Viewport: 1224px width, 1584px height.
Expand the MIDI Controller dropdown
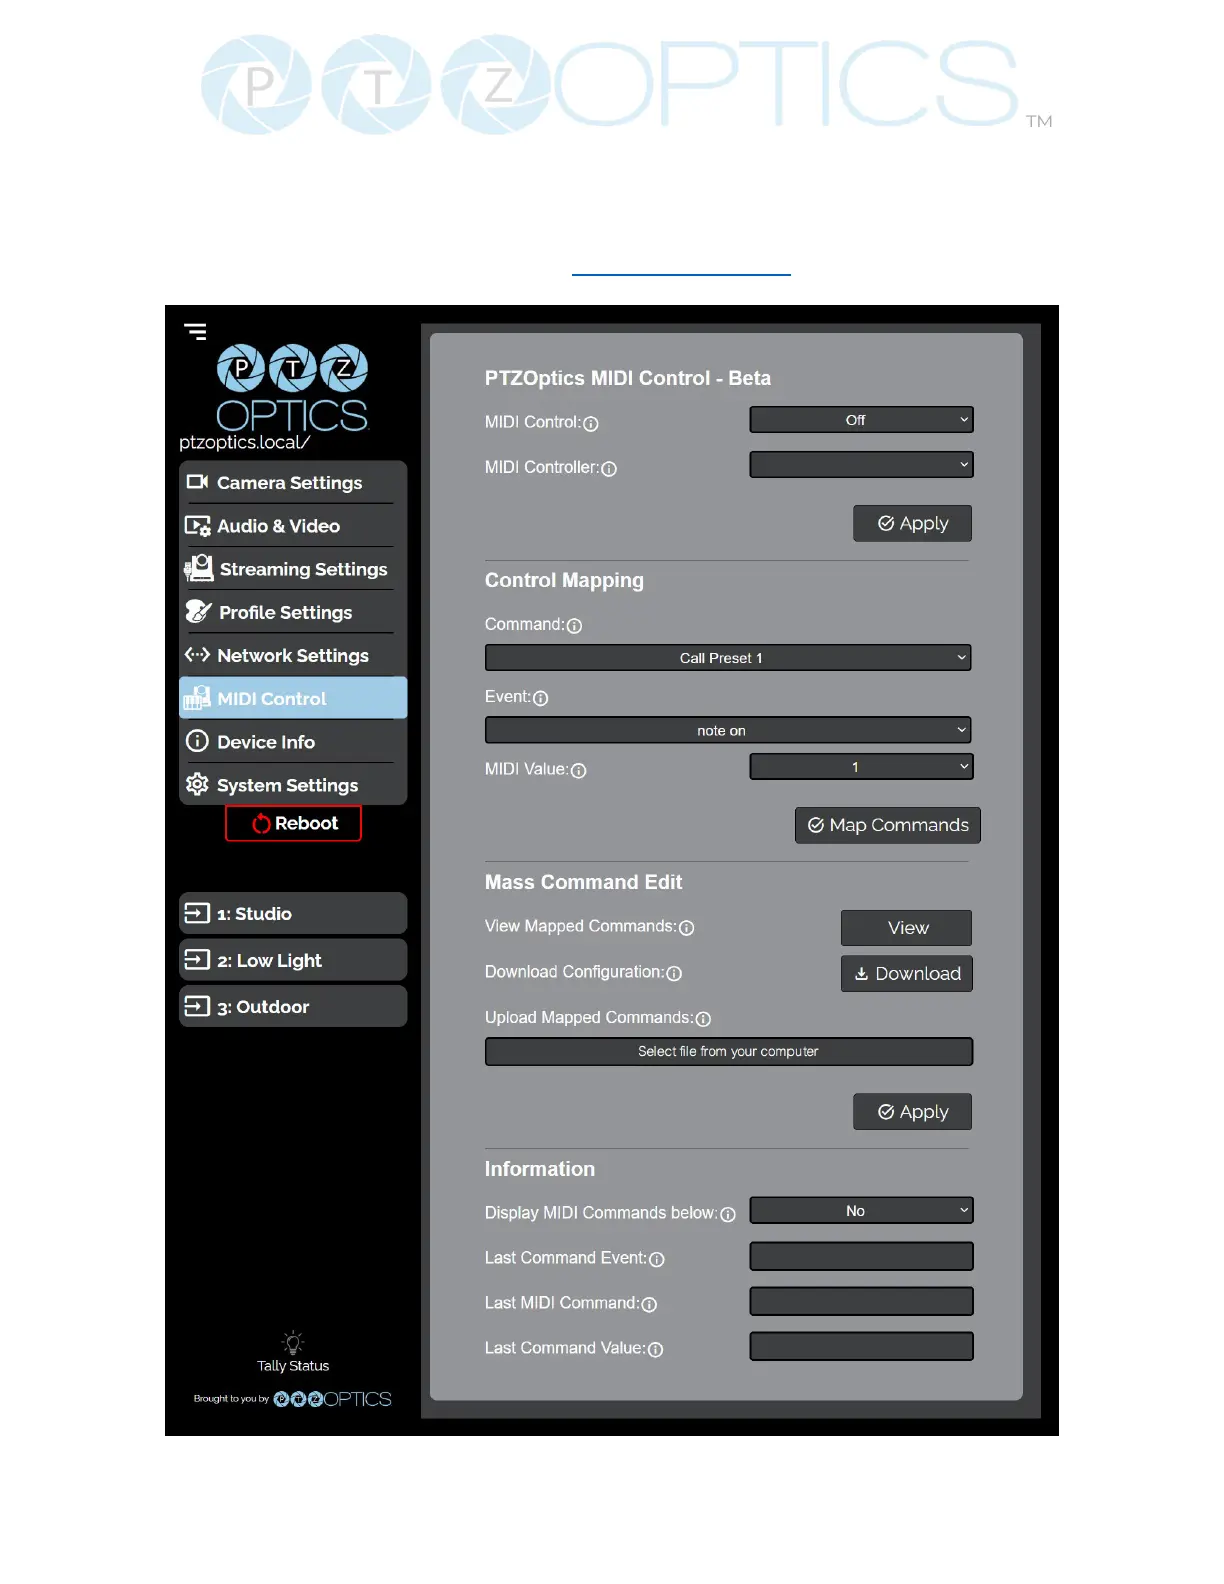(x=861, y=465)
